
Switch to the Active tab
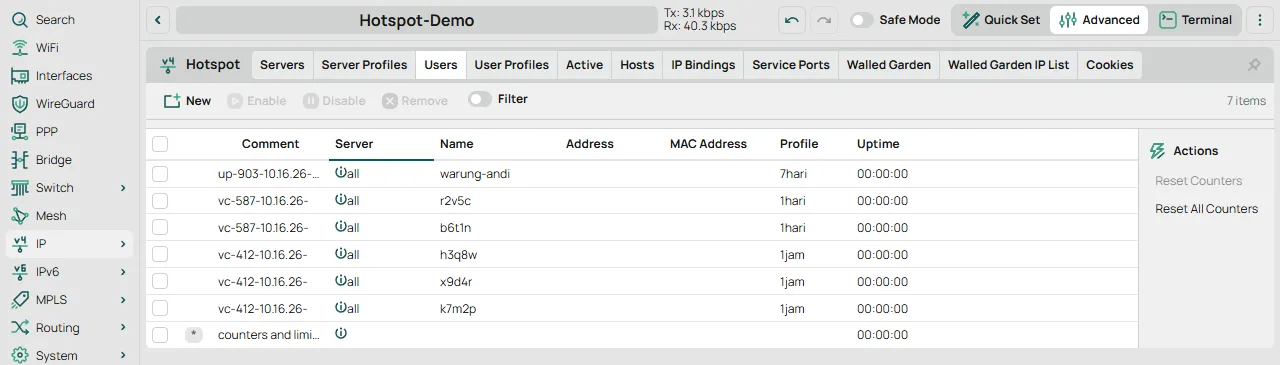(584, 65)
